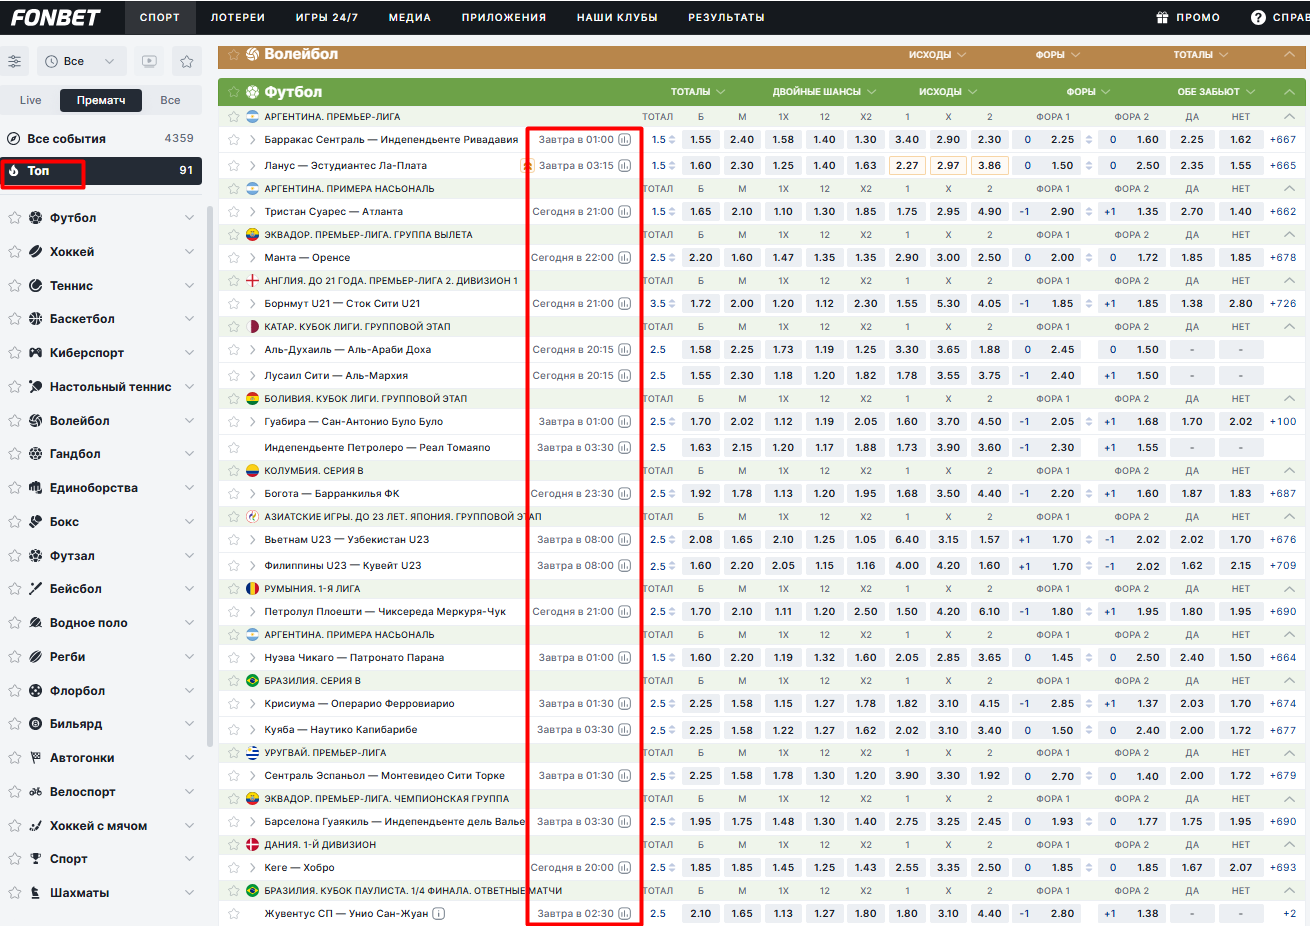Toggle favorite star for Теннис in sidebar
The width and height of the screenshot is (1310, 926).
(14, 286)
